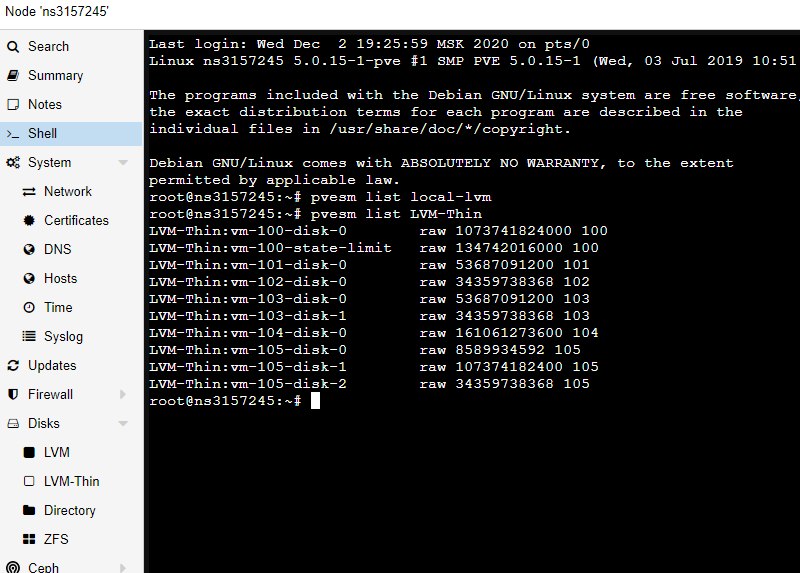Click the Firewall shield icon
Screen dimensions: 800x573
tap(13, 394)
